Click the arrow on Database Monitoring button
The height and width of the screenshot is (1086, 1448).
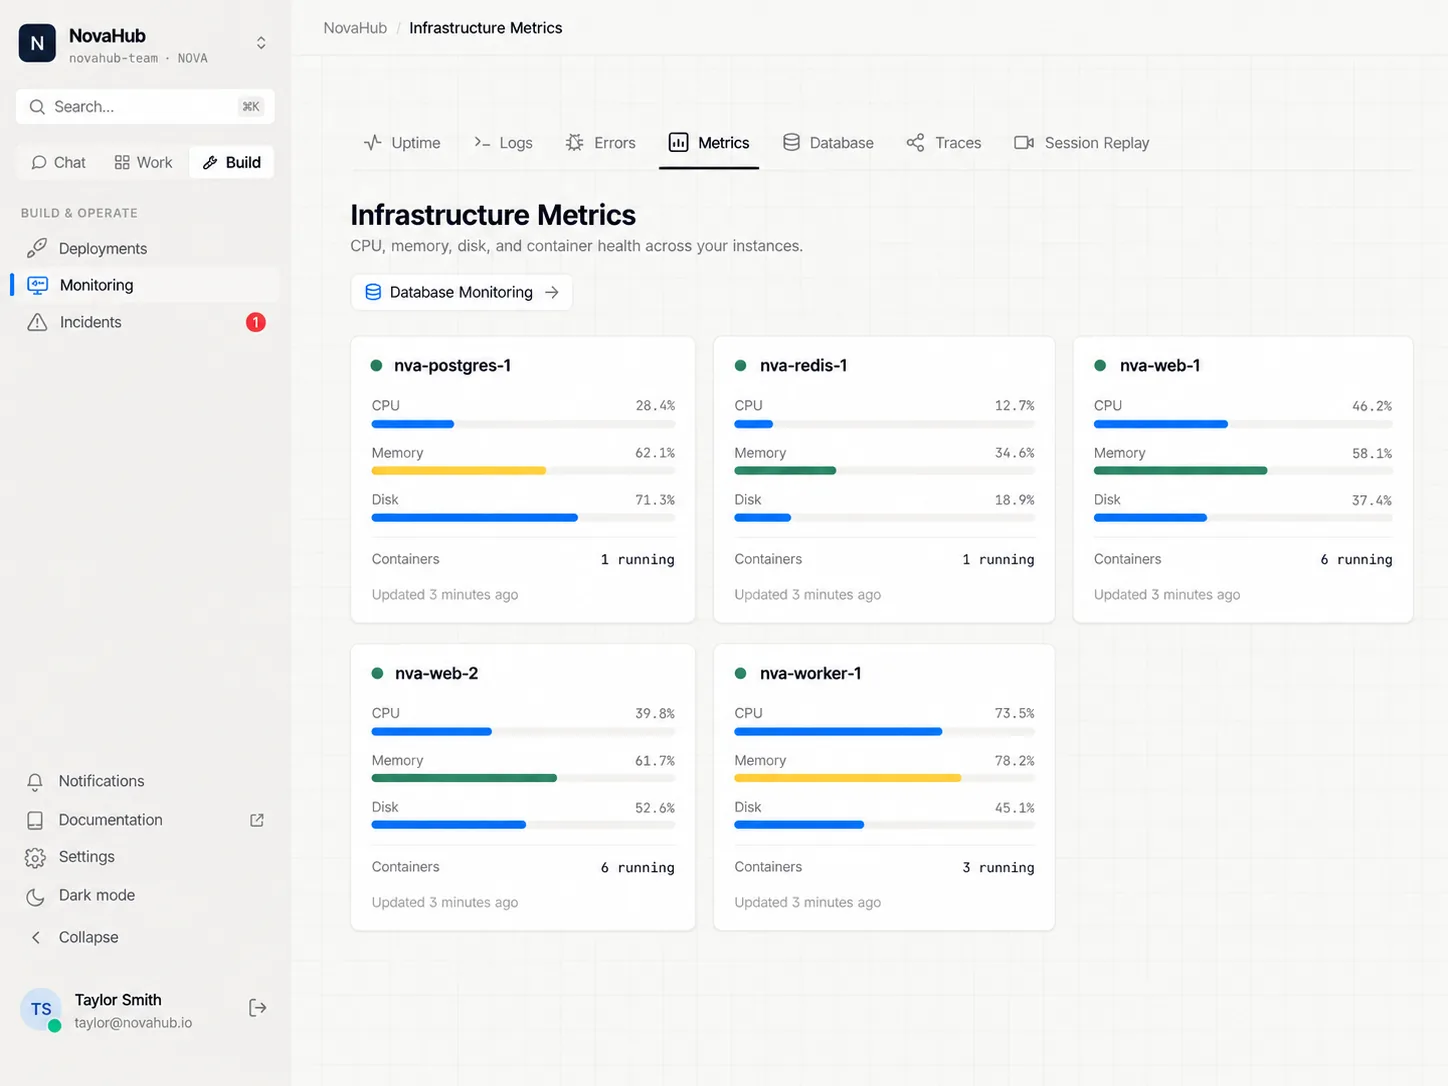552,292
